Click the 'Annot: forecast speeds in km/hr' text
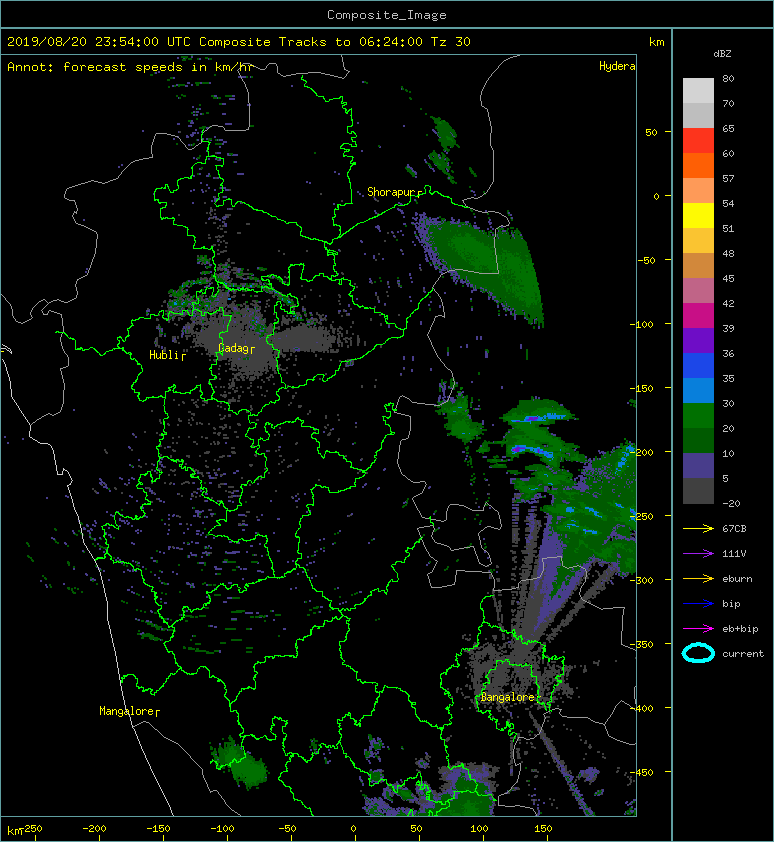774x842 pixels. coord(130,67)
